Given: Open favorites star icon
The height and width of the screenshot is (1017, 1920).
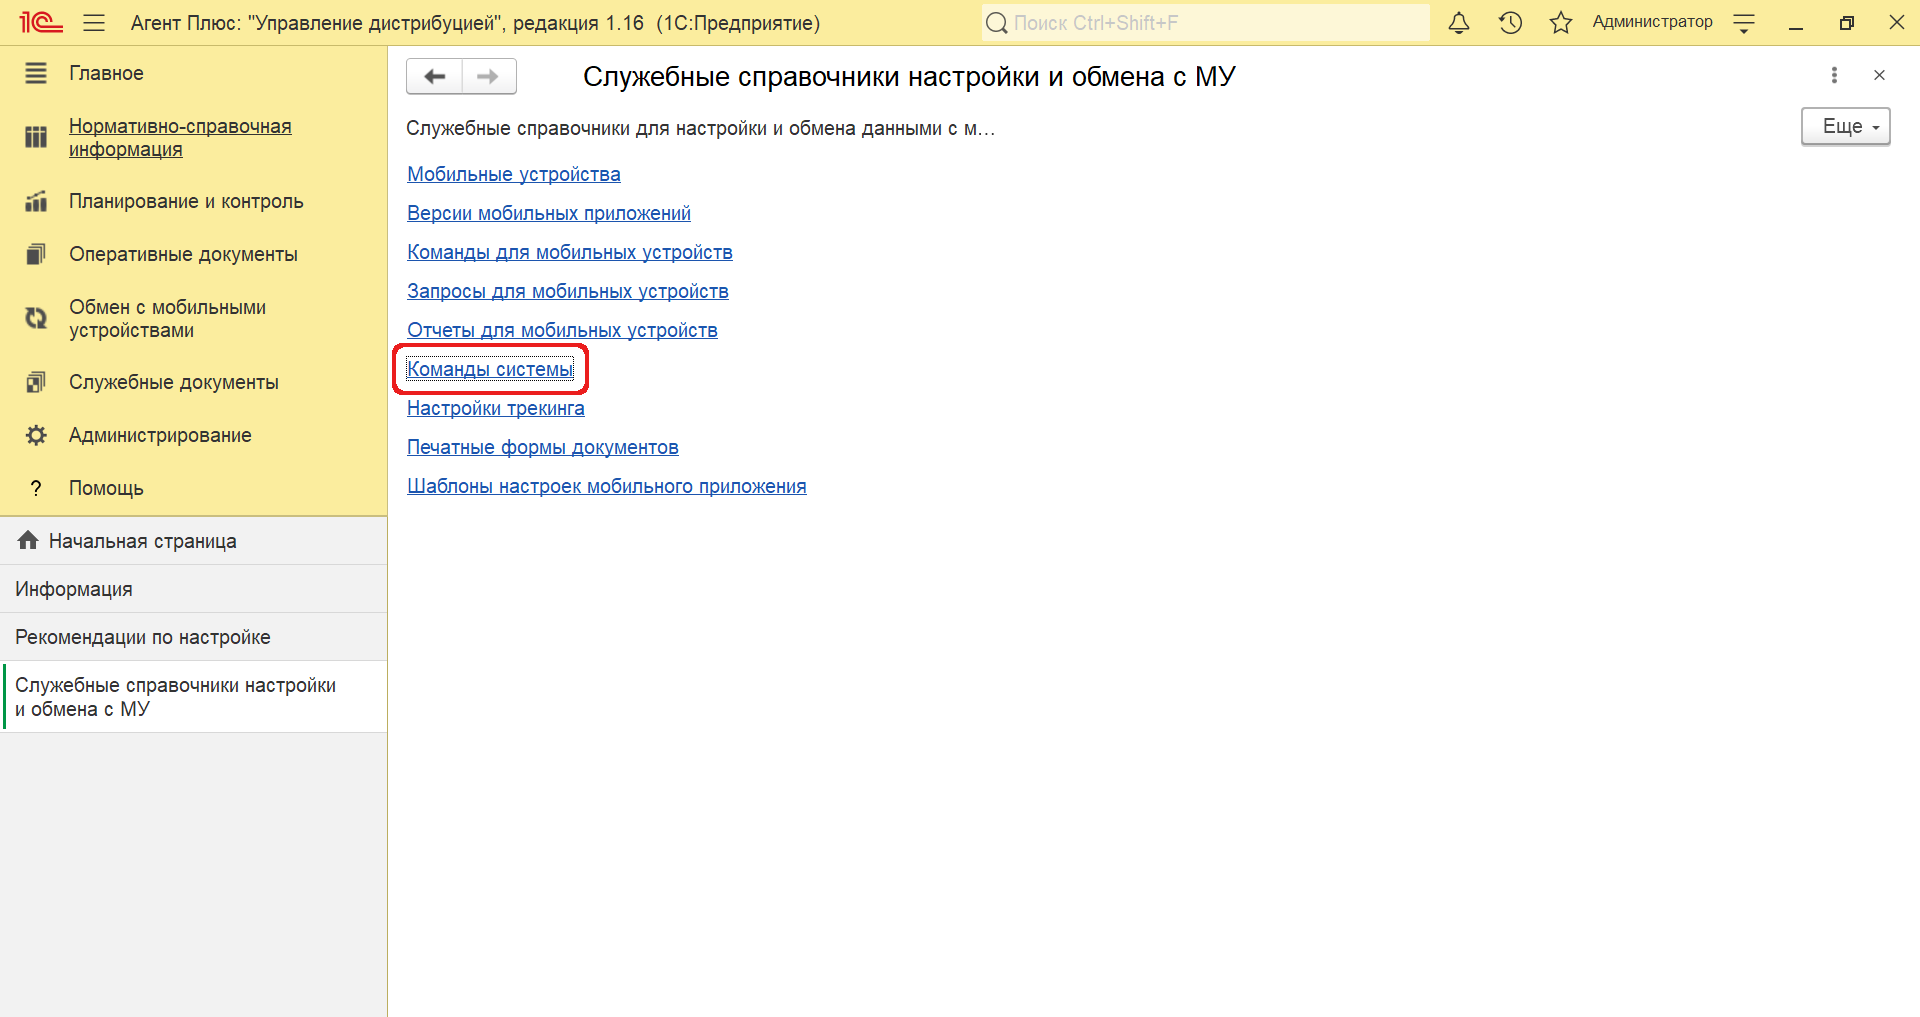Looking at the screenshot, I should 1561,22.
